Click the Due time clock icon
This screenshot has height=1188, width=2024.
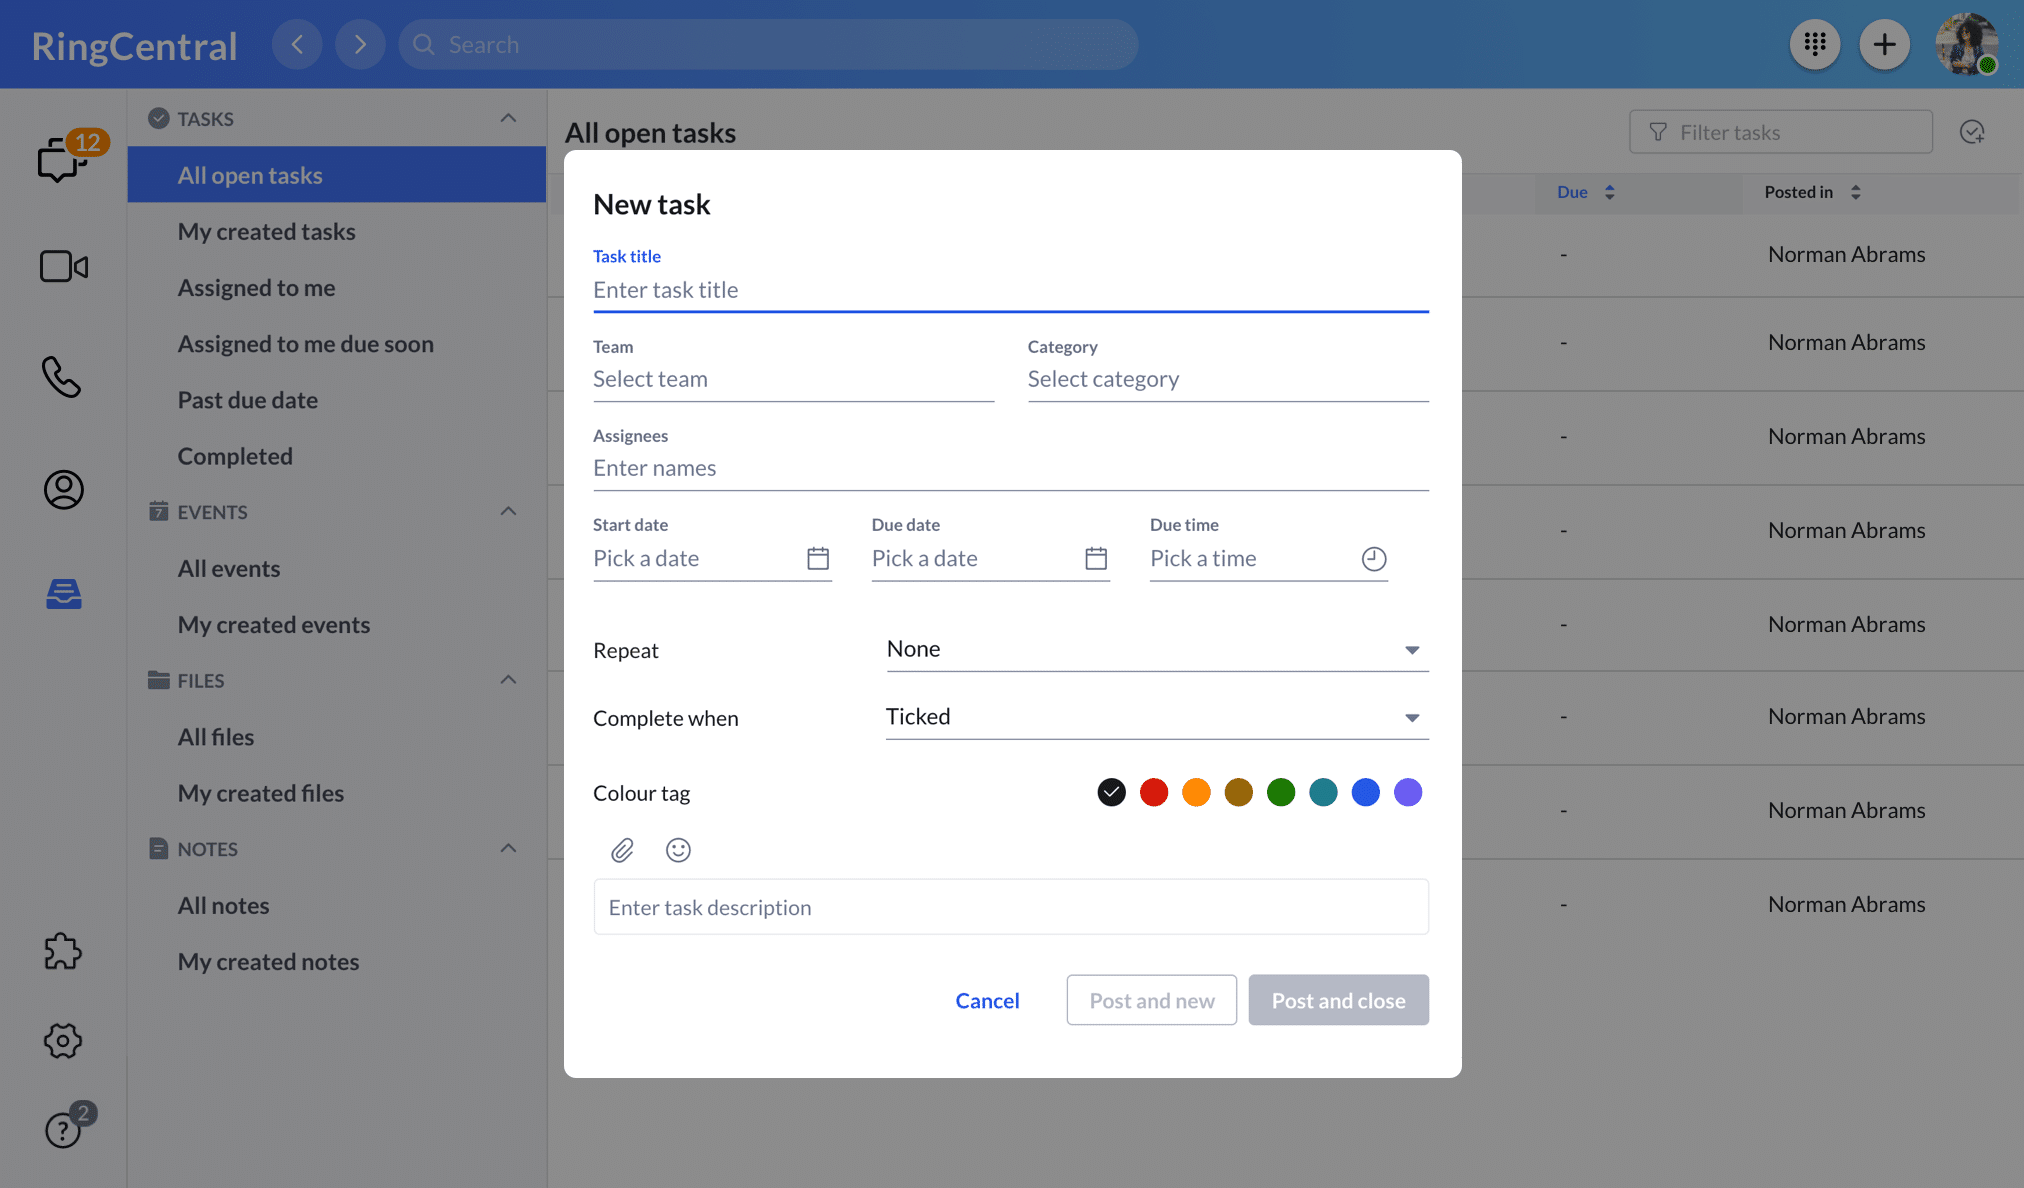1374,558
